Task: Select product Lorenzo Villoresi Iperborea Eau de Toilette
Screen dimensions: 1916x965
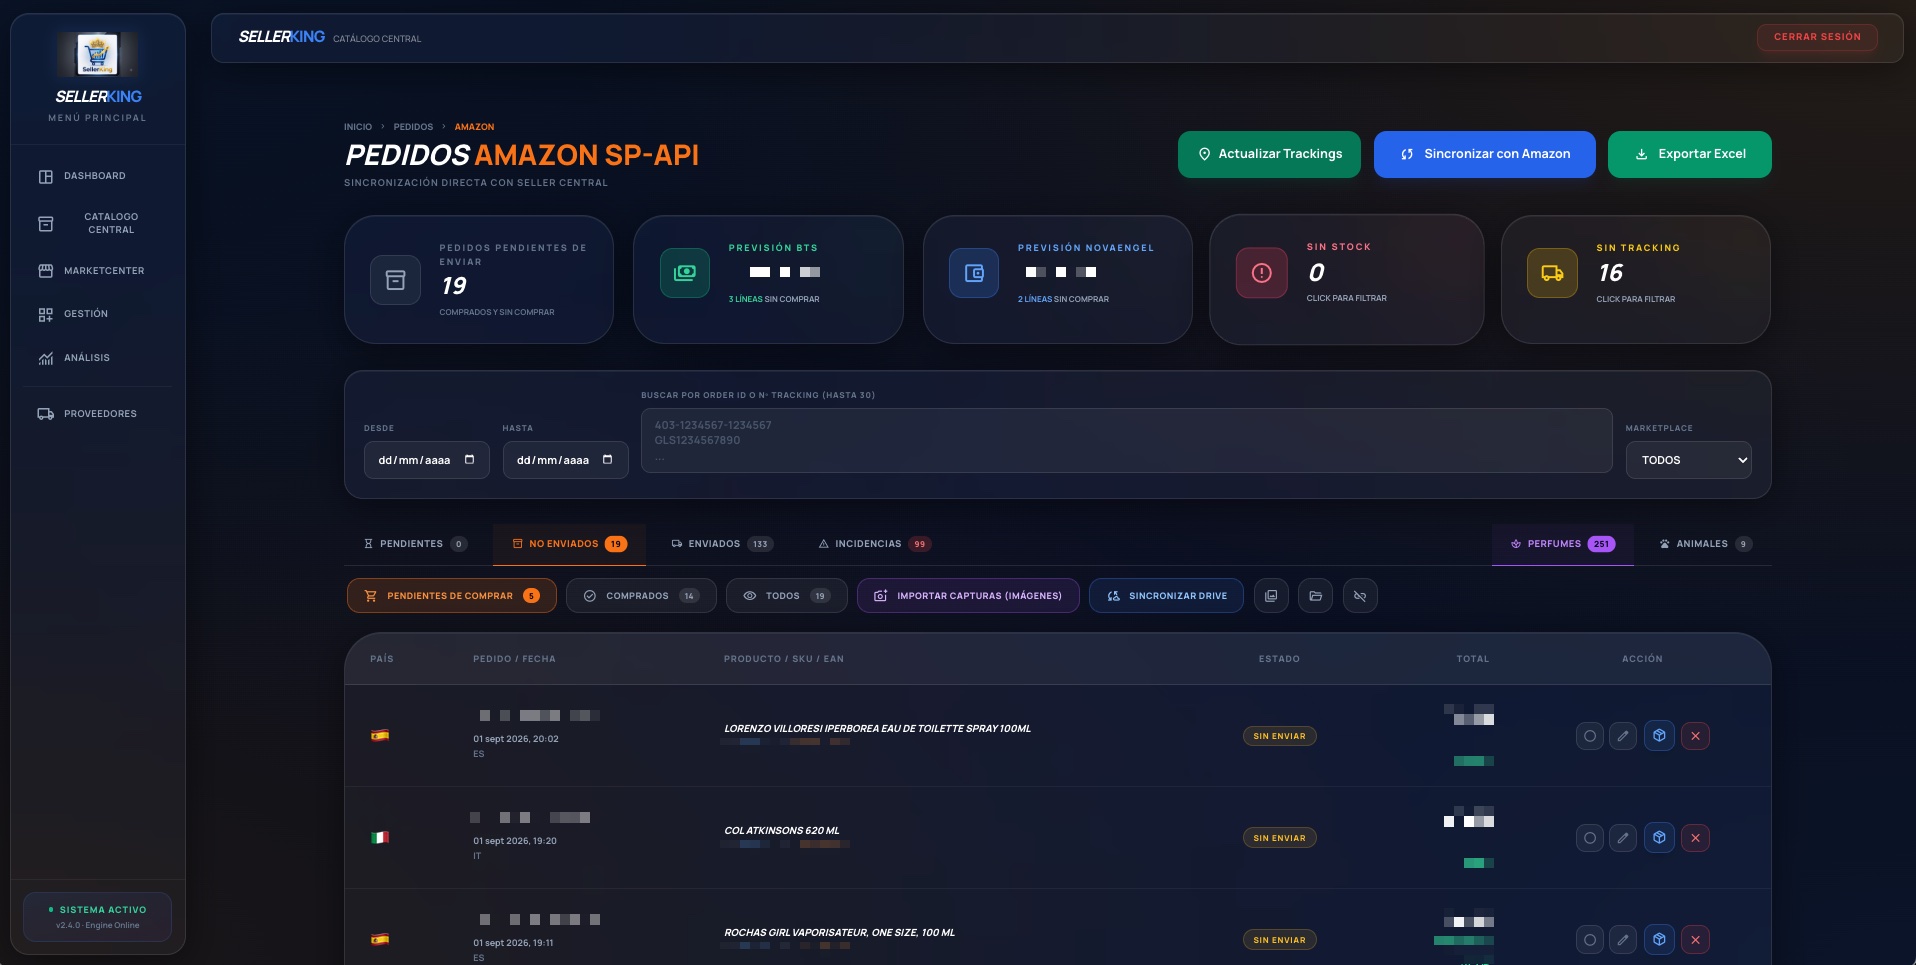Action: (x=877, y=729)
